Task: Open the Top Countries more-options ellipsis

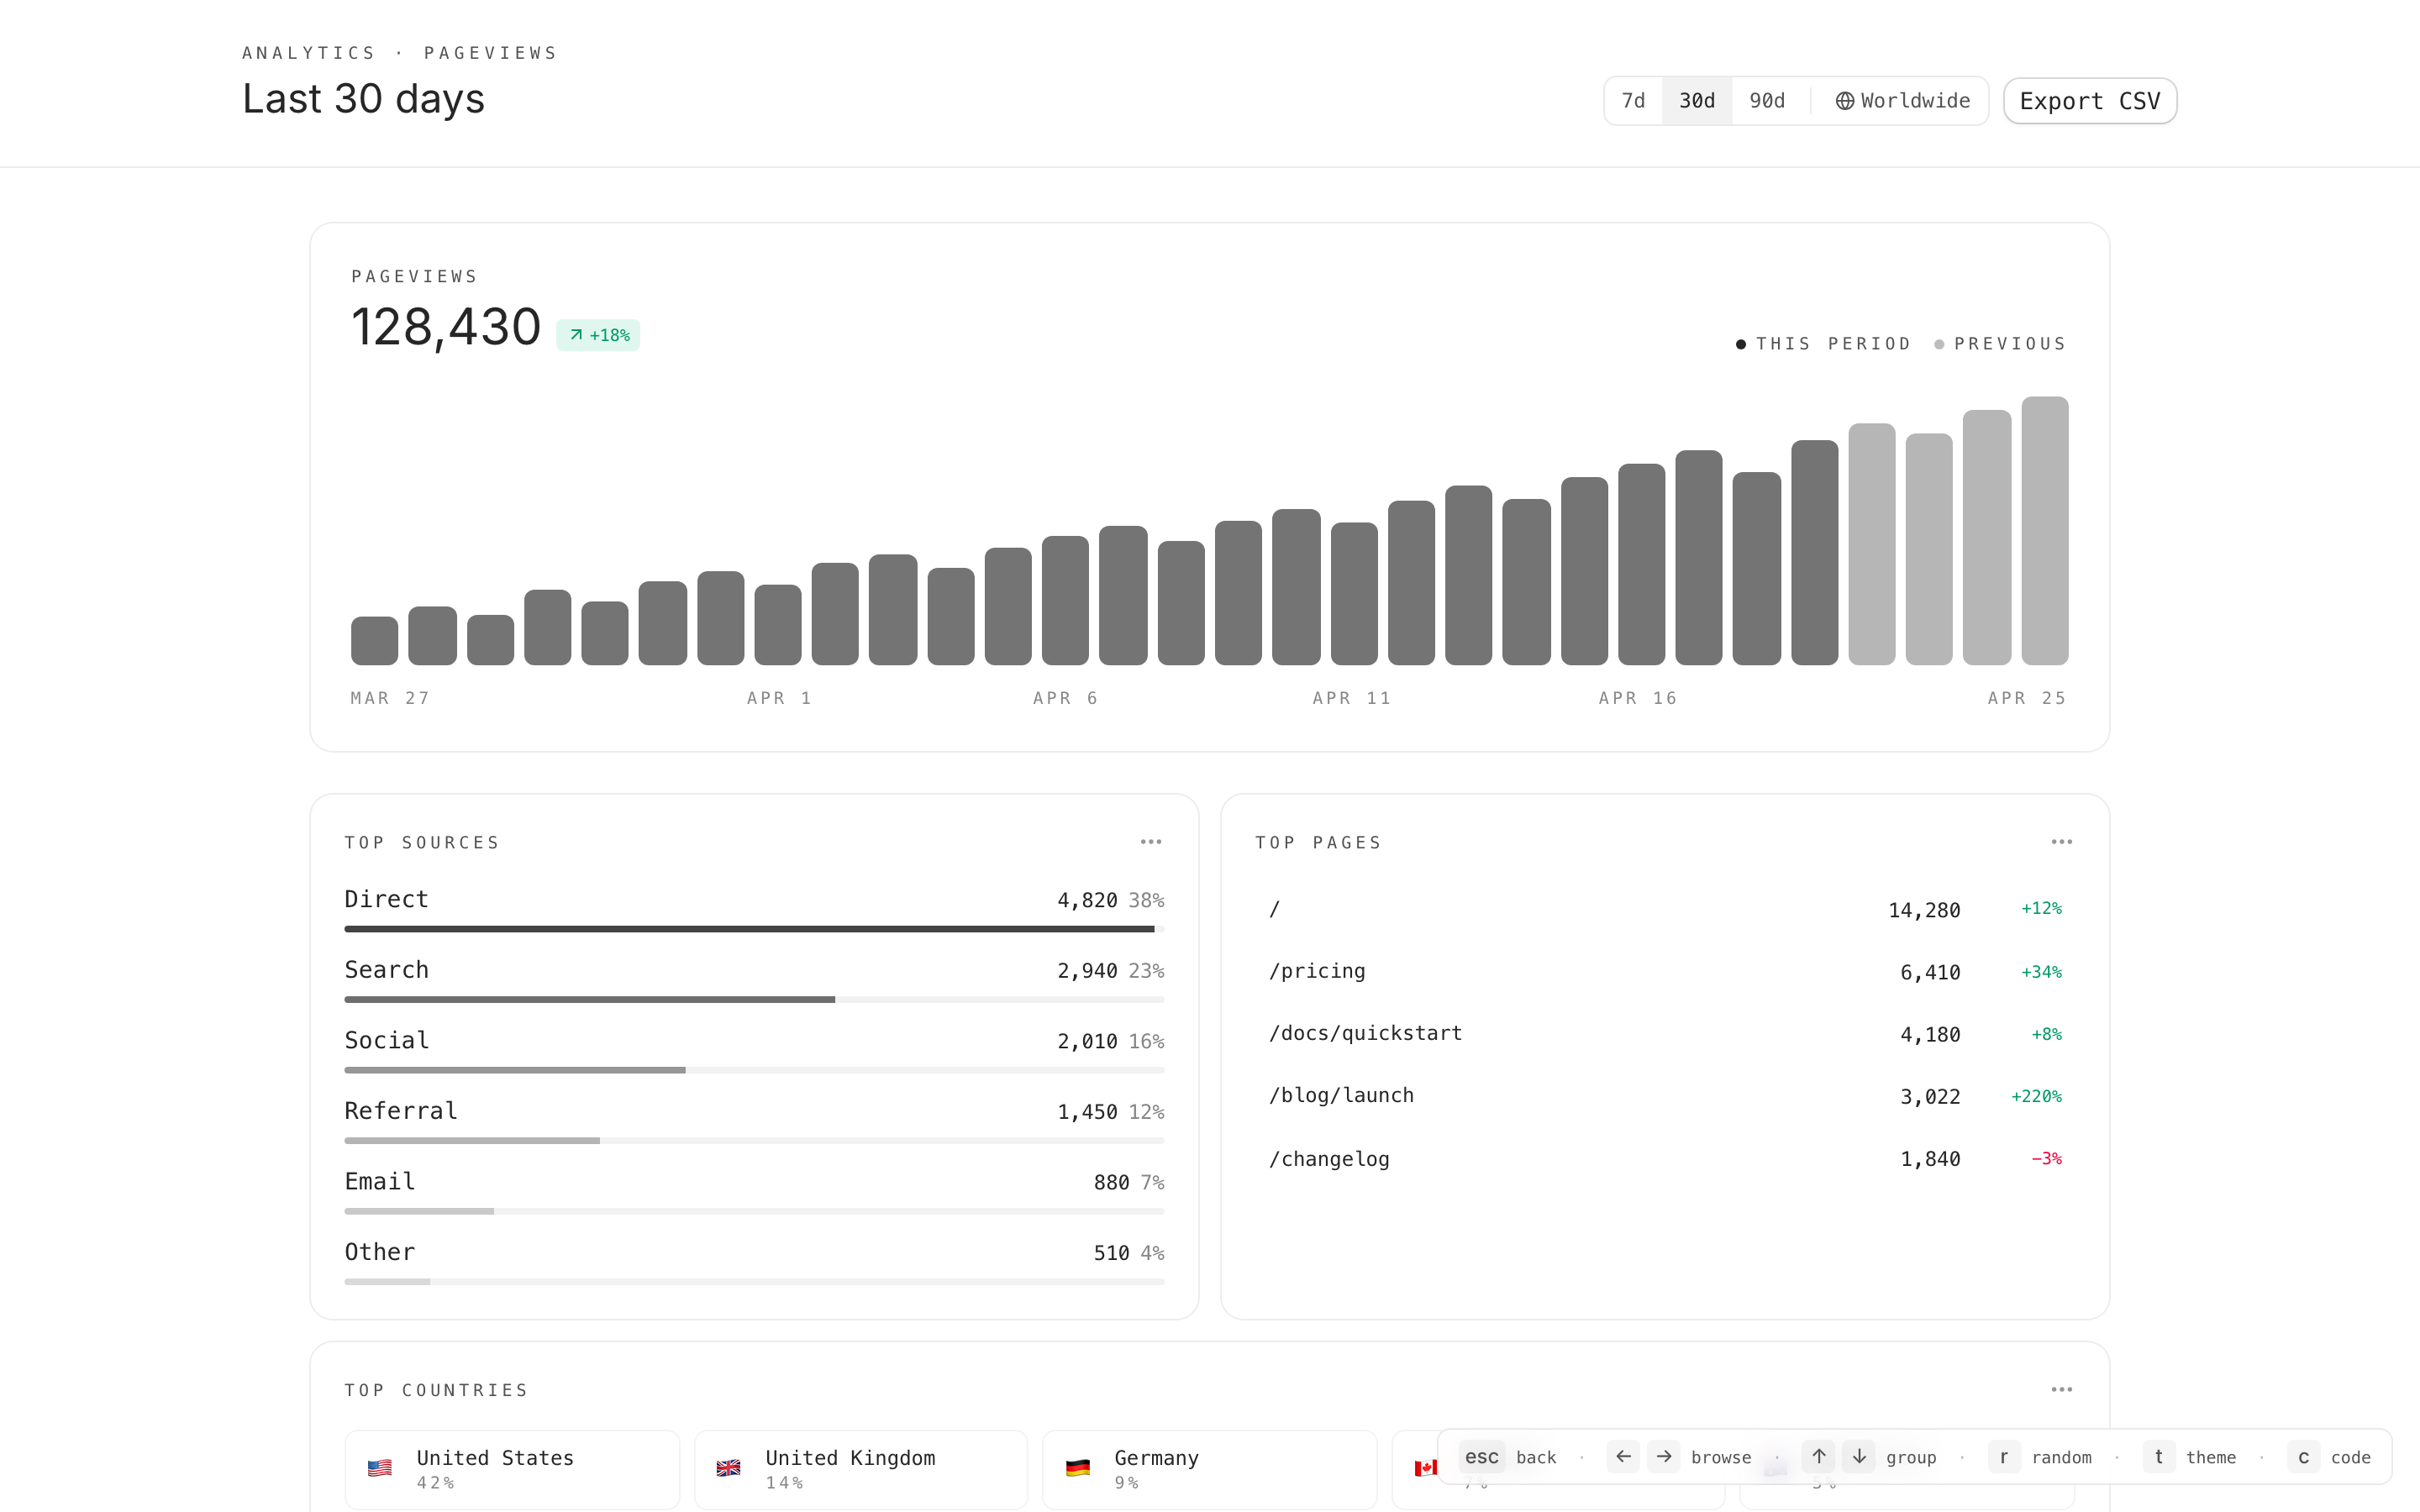Action: pyautogui.click(x=2061, y=1389)
